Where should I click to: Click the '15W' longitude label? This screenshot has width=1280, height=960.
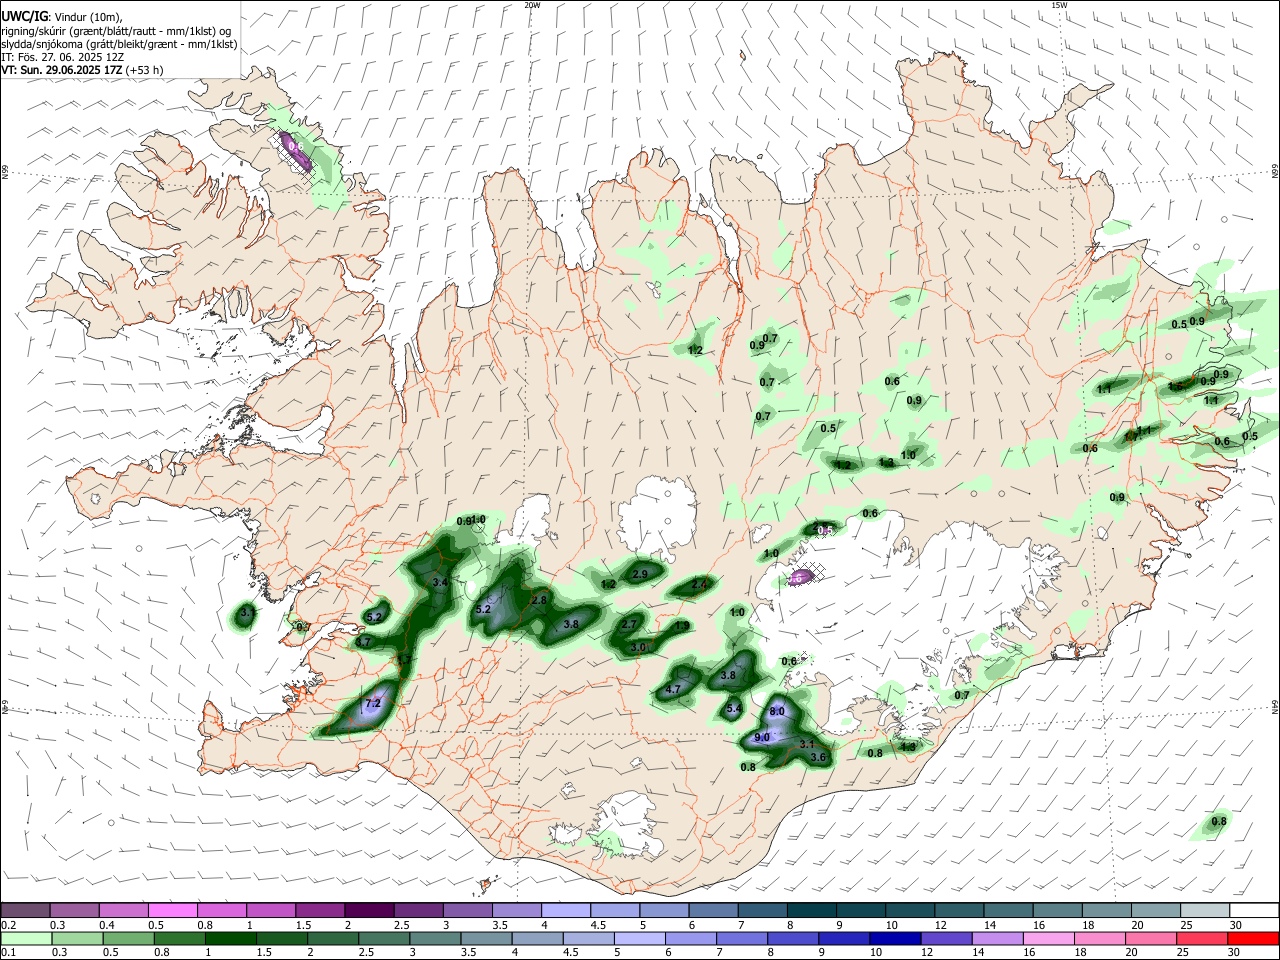click(x=1058, y=5)
